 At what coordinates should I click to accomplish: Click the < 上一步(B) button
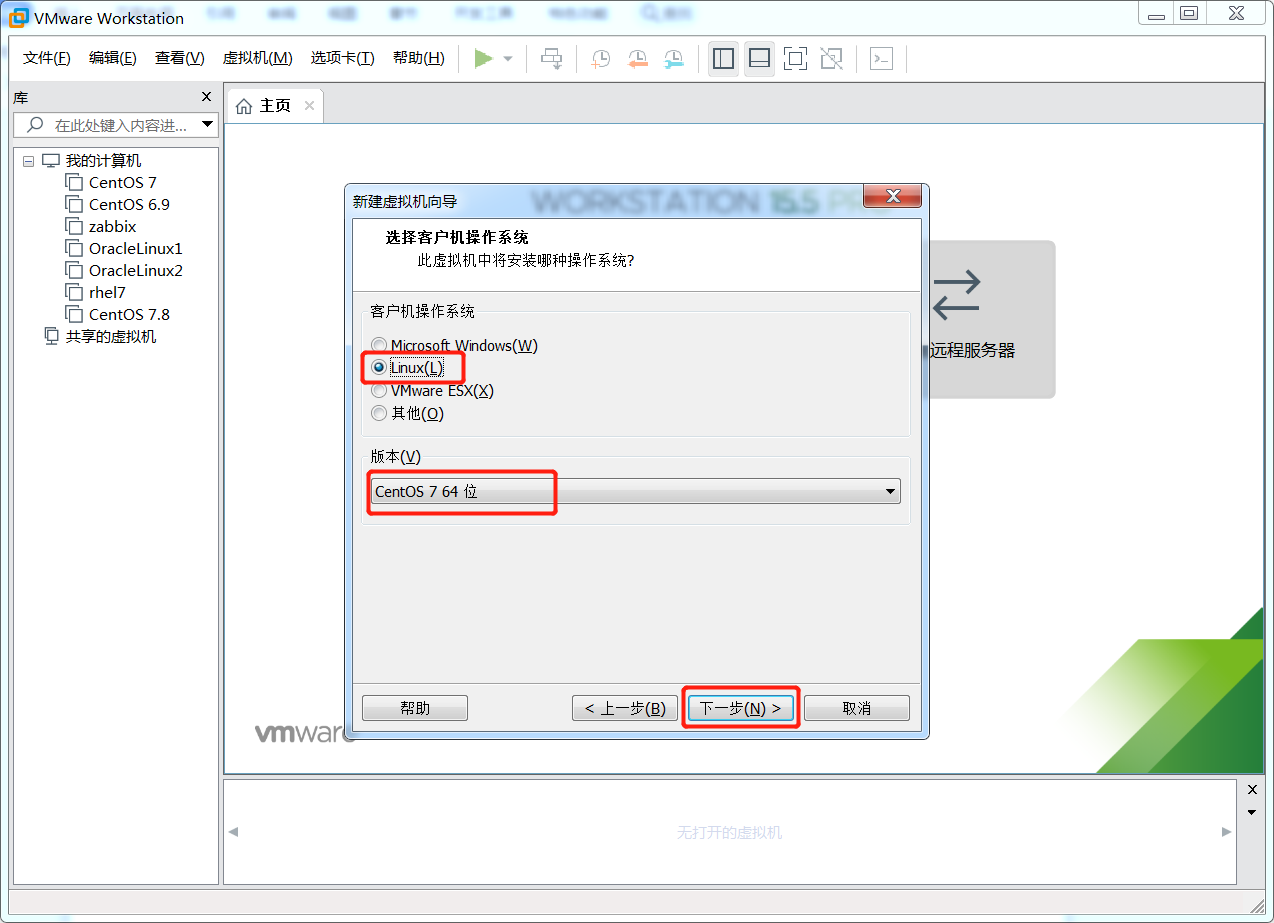(625, 708)
